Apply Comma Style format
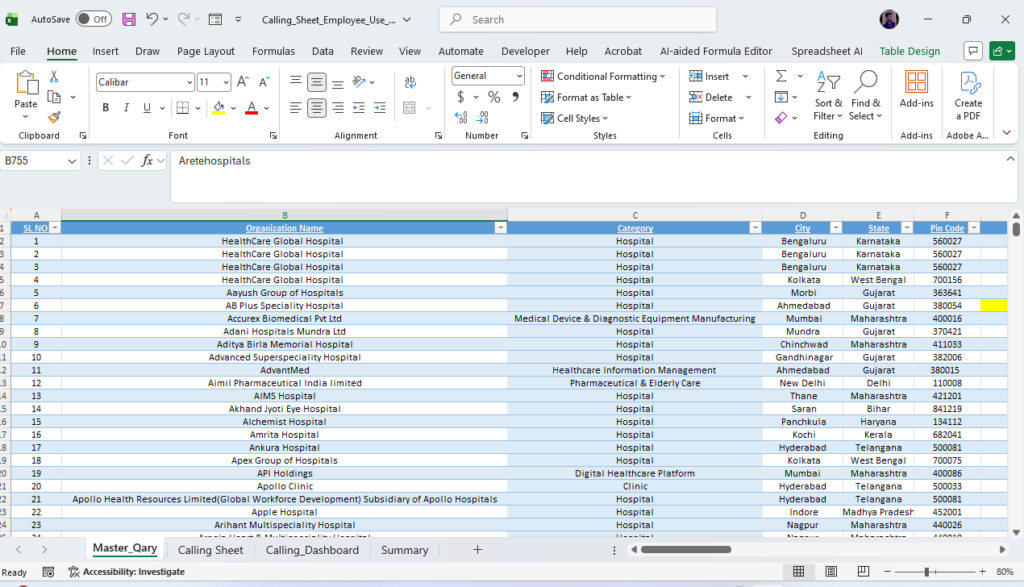Image resolution: width=1024 pixels, height=587 pixels. [x=515, y=97]
